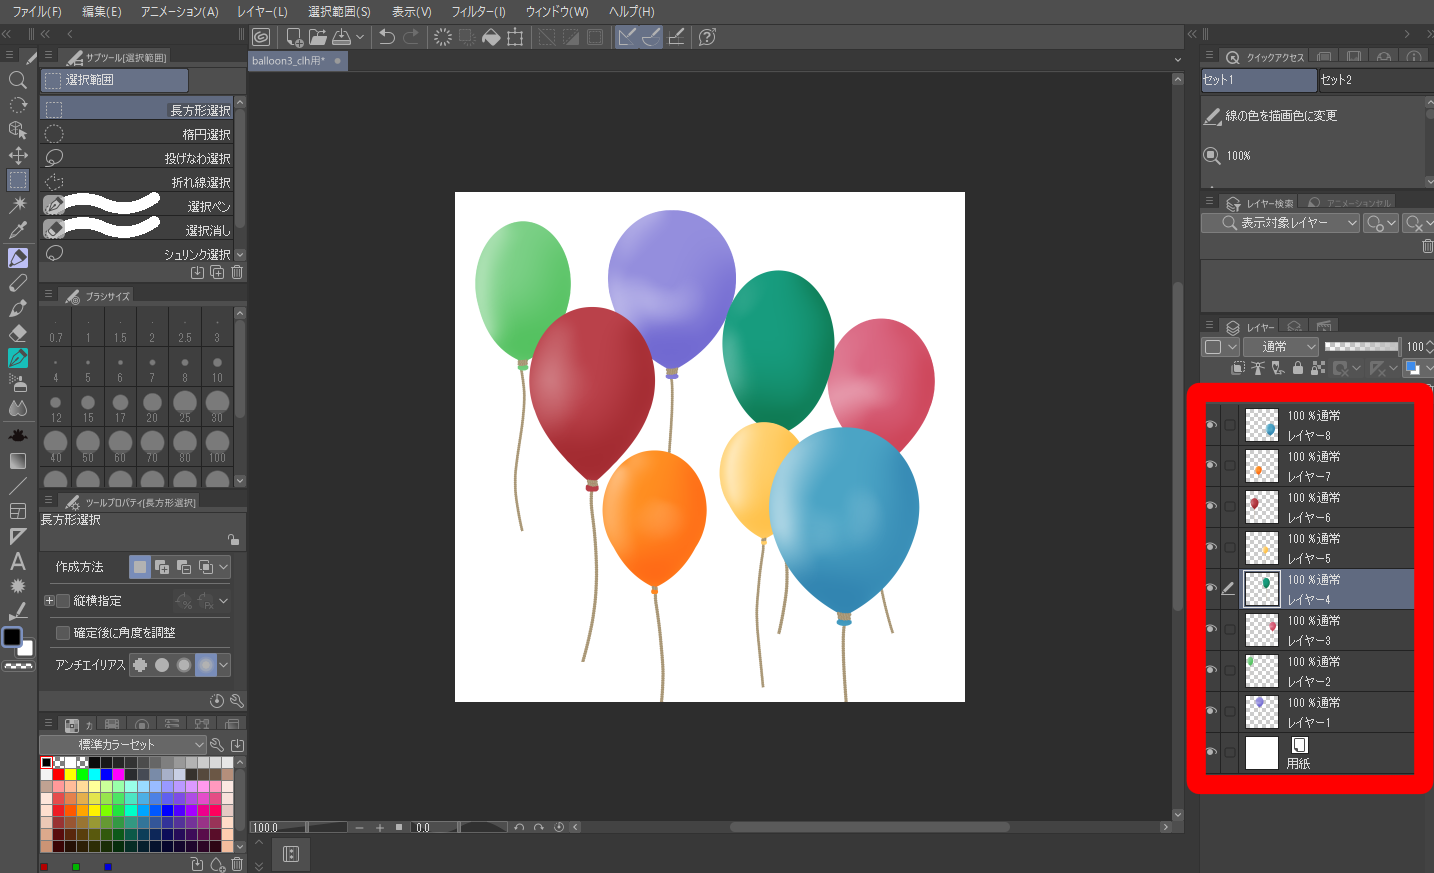This screenshot has height=873, width=1434.
Task: Select the Eraser tool
Action: click(17, 333)
